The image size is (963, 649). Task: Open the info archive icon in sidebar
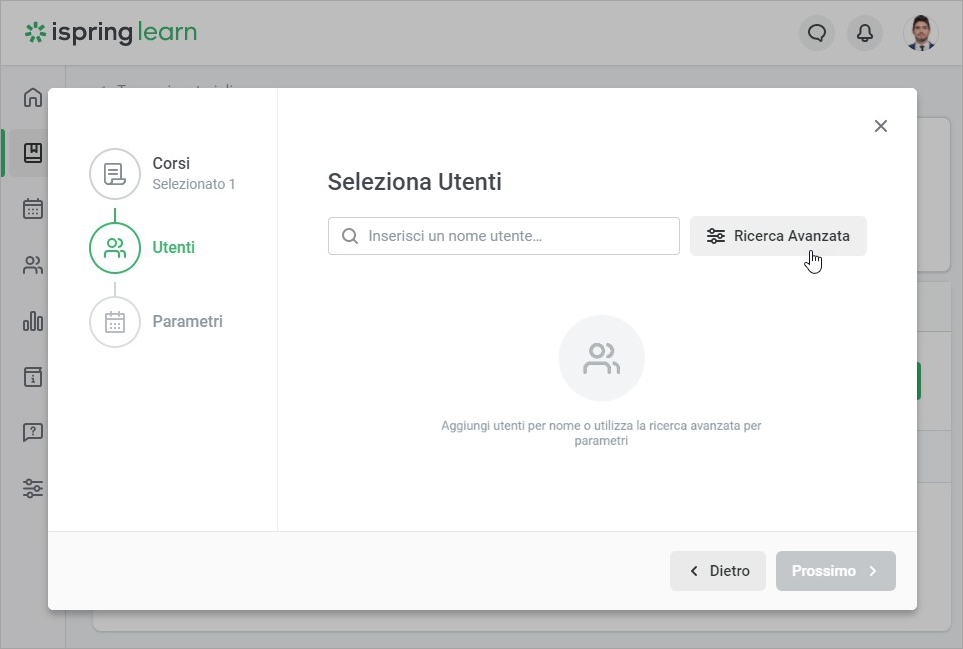click(x=33, y=377)
